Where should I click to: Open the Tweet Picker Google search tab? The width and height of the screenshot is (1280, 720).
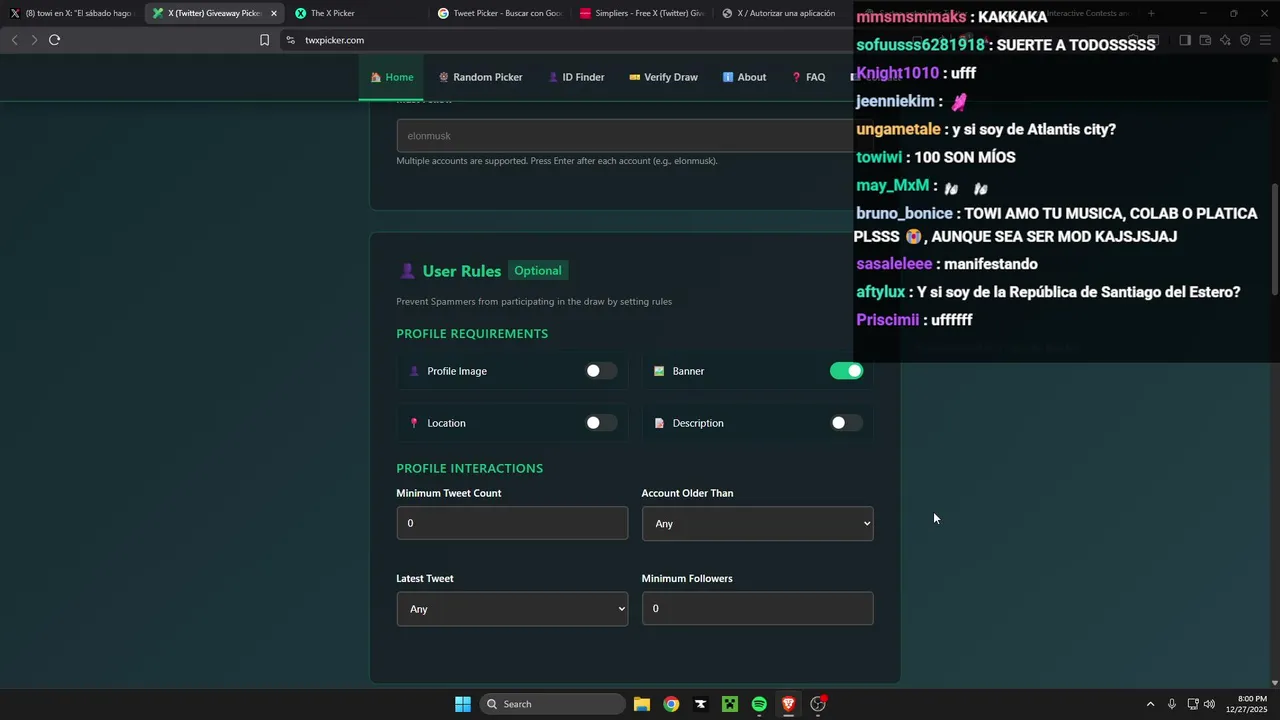click(499, 13)
